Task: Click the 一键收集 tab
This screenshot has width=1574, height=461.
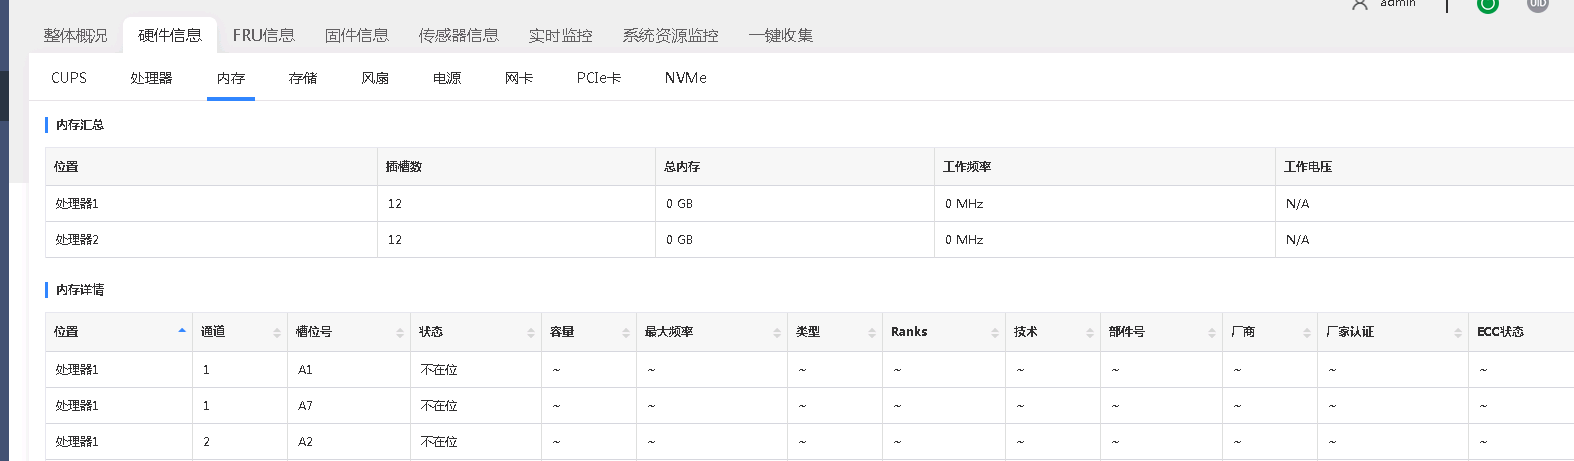Action: click(x=780, y=35)
